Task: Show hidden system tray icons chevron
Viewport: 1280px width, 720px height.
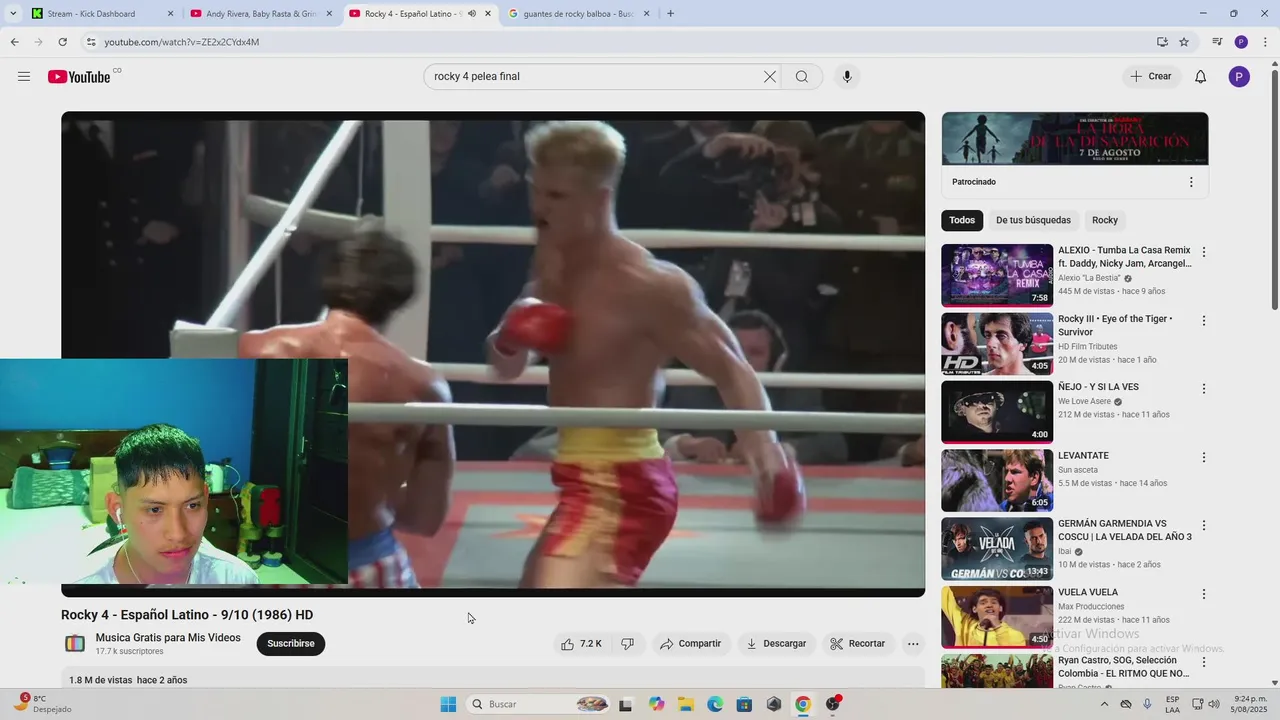Action: 1105,704
